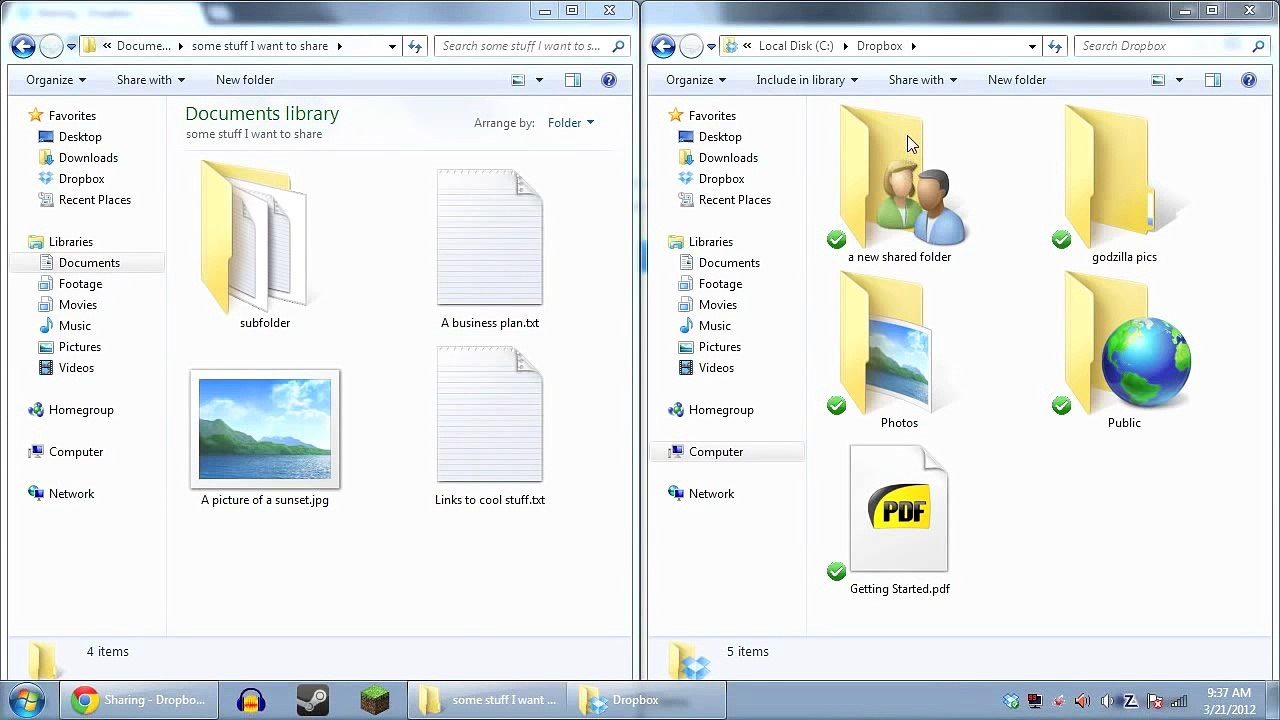1280x720 pixels.
Task: Select Movies in the left window sidebar
Action: click(78, 305)
